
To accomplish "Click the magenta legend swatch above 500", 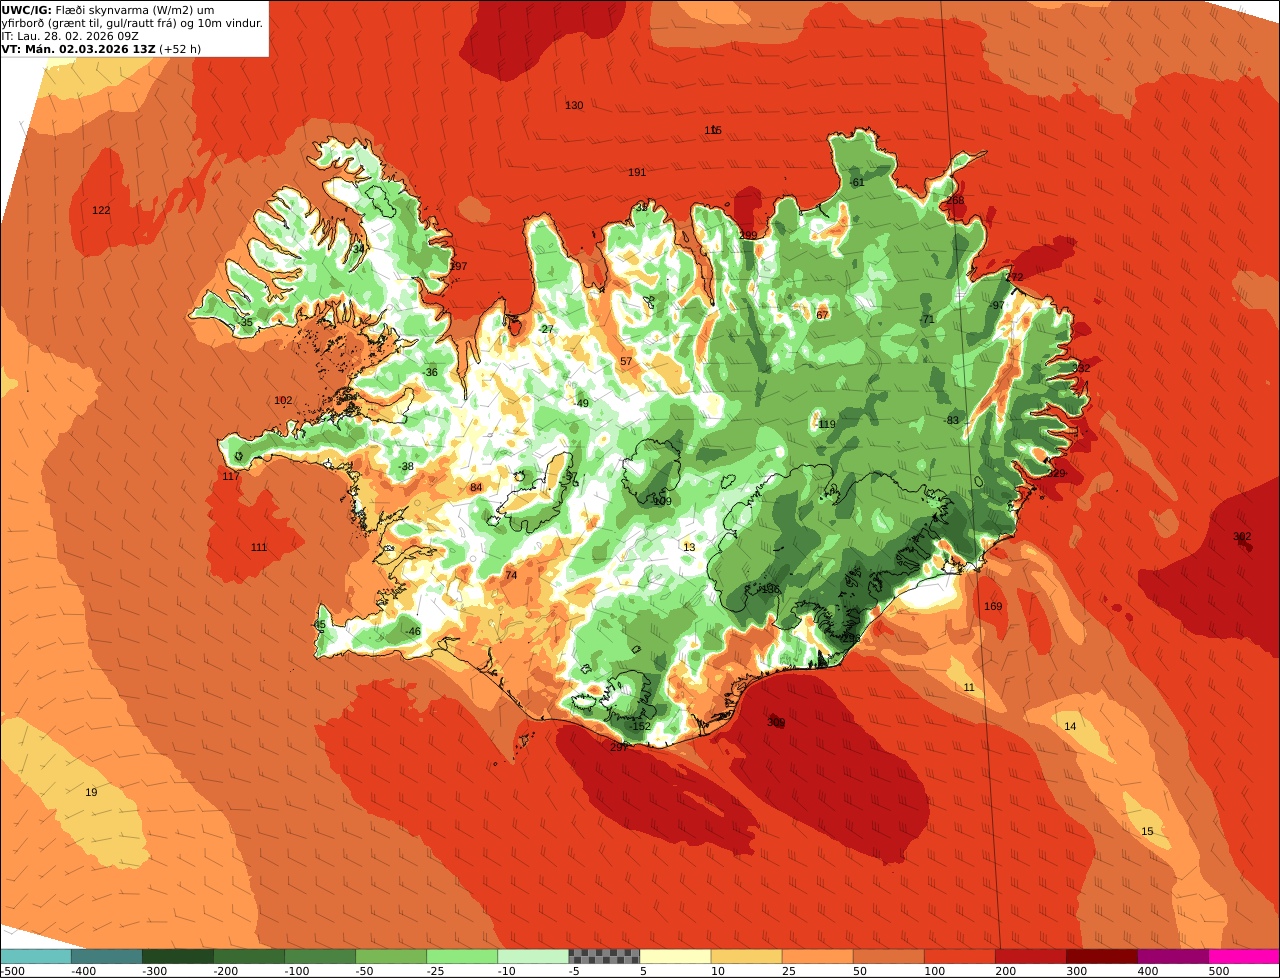I will pyautogui.click(x=1244, y=956).
